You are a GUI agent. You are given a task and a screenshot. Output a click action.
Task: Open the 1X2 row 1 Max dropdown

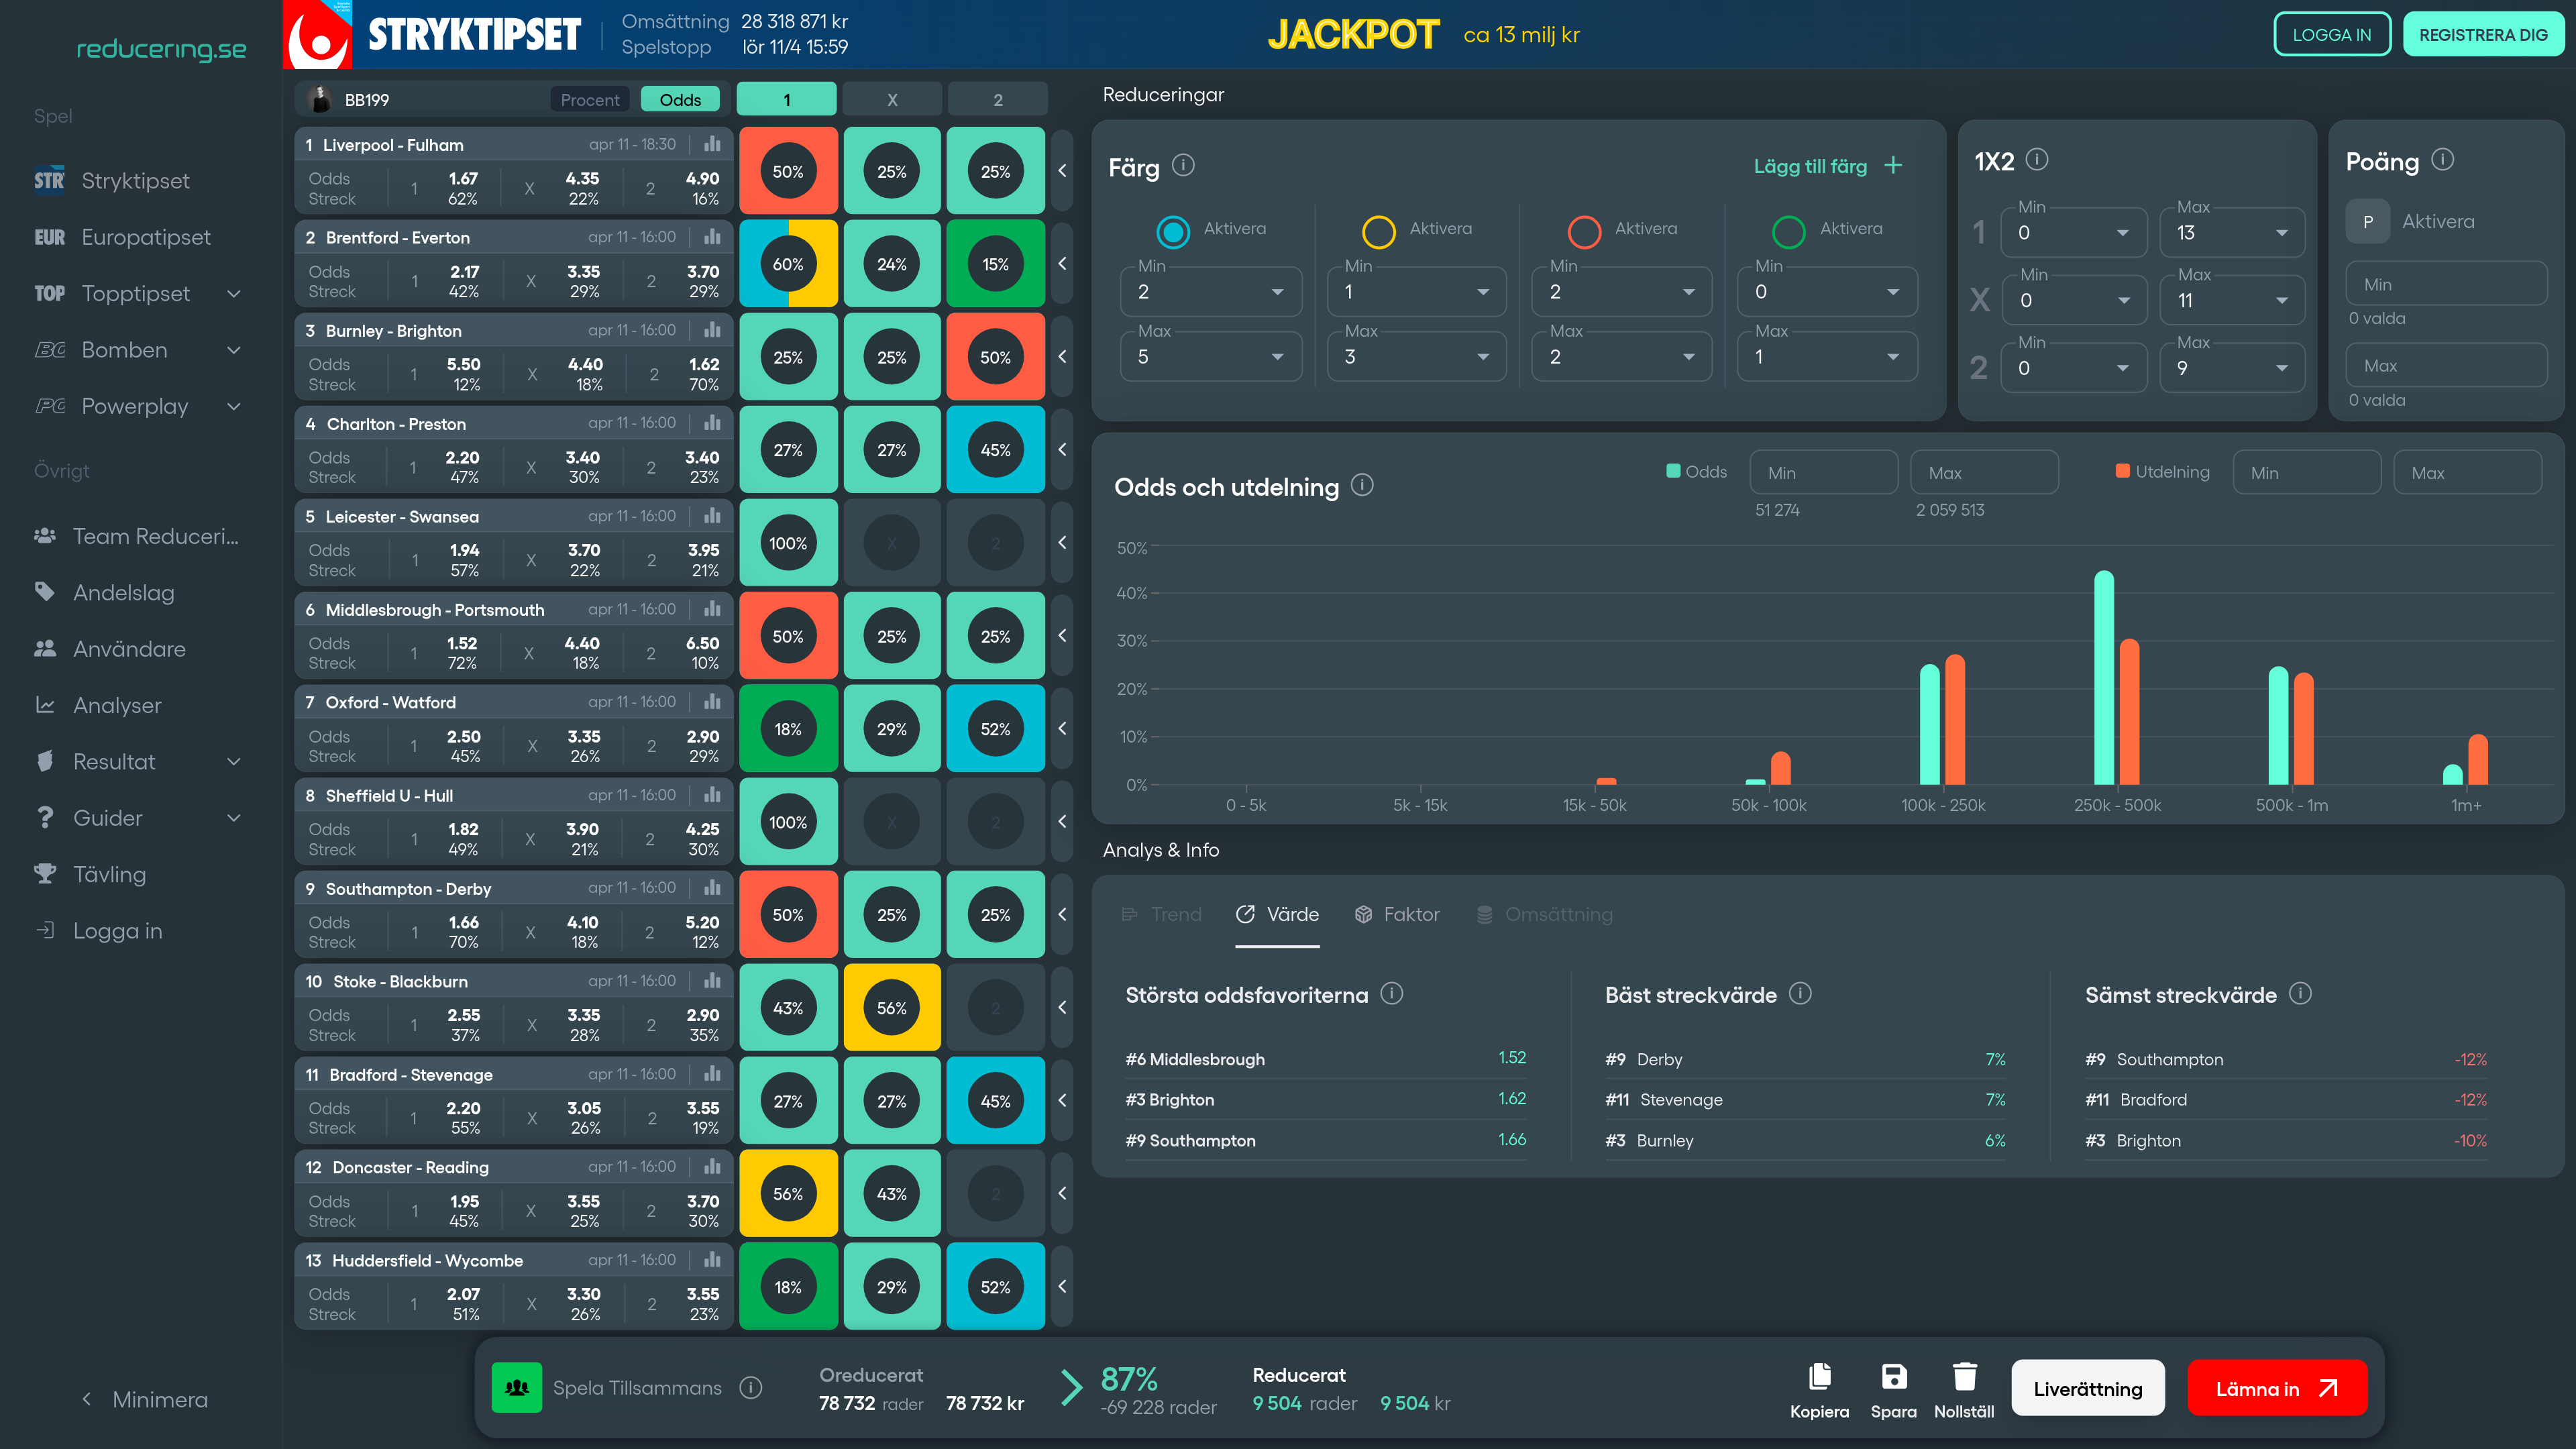[2232, 232]
